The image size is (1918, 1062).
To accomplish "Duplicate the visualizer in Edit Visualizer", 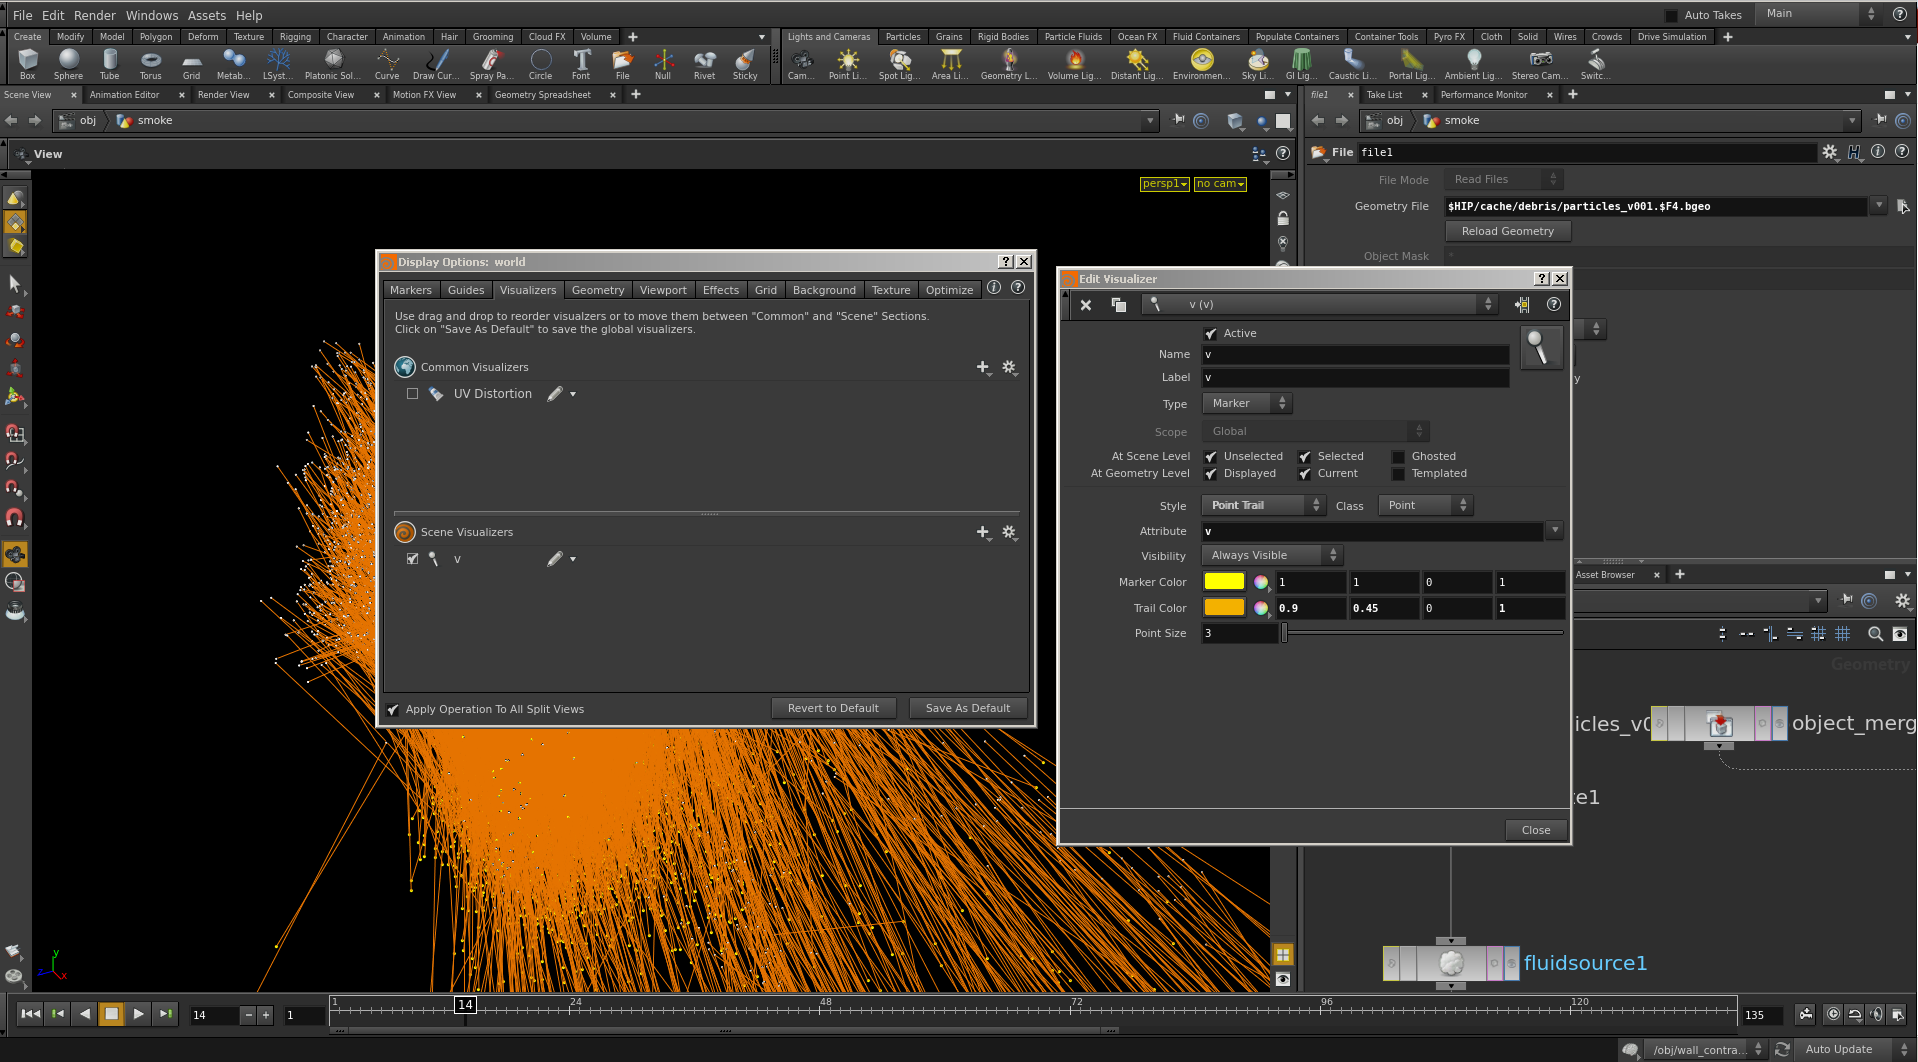I will coord(1119,305).
